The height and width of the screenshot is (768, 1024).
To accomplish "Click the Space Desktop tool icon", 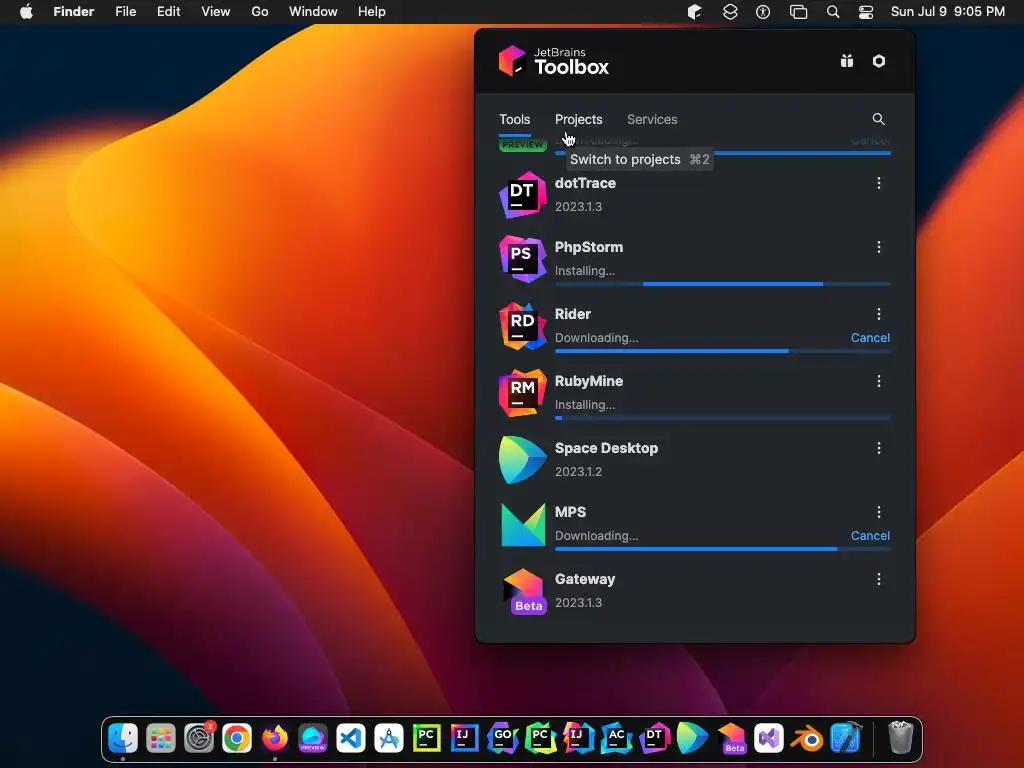I will [522, 460].
